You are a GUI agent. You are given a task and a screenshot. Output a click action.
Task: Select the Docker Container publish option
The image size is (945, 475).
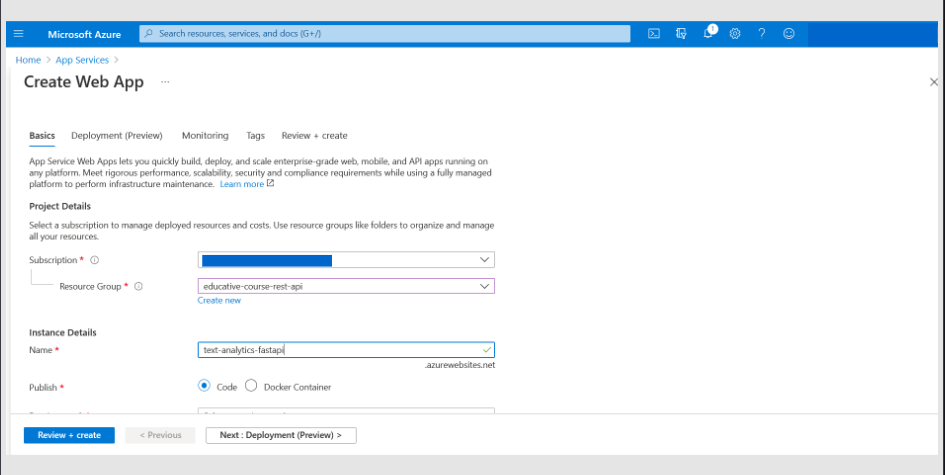pyautogui.click(x=251, y=386)
